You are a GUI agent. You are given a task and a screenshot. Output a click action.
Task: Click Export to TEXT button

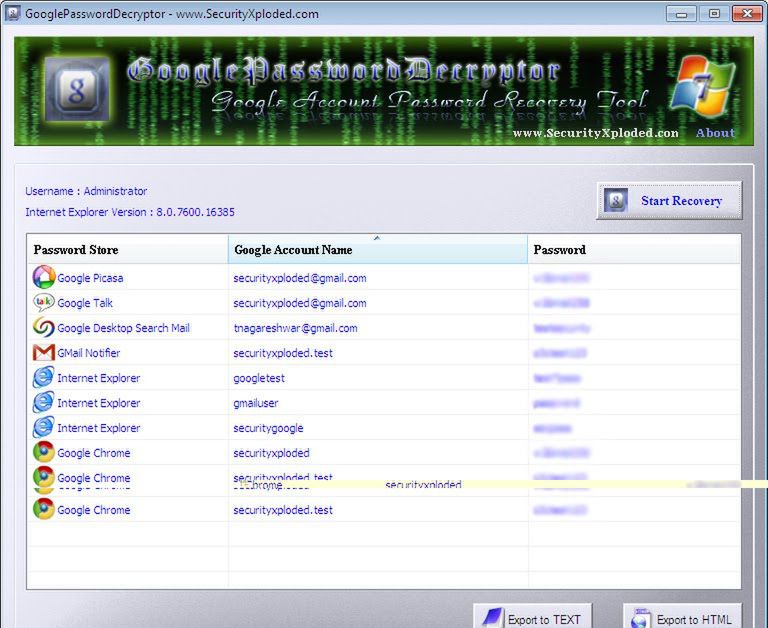pyautogui.click(x=532, y=618)
